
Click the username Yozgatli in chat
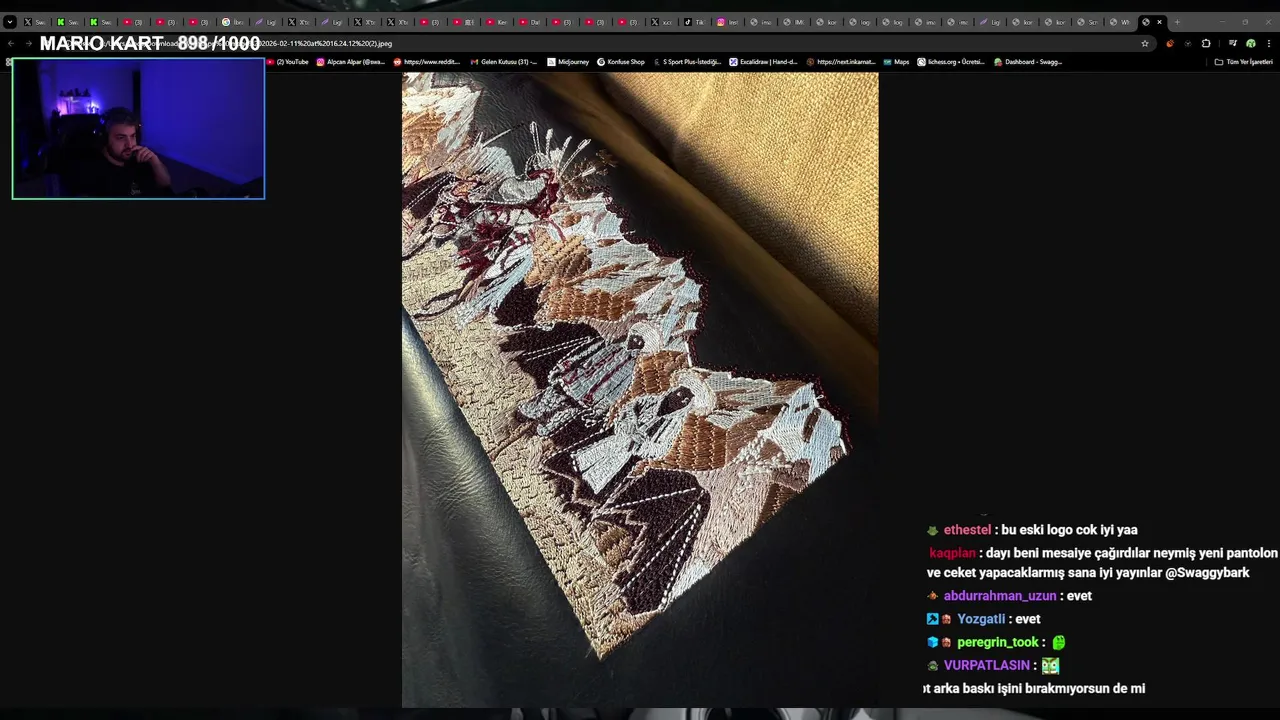tap(981, 619)
